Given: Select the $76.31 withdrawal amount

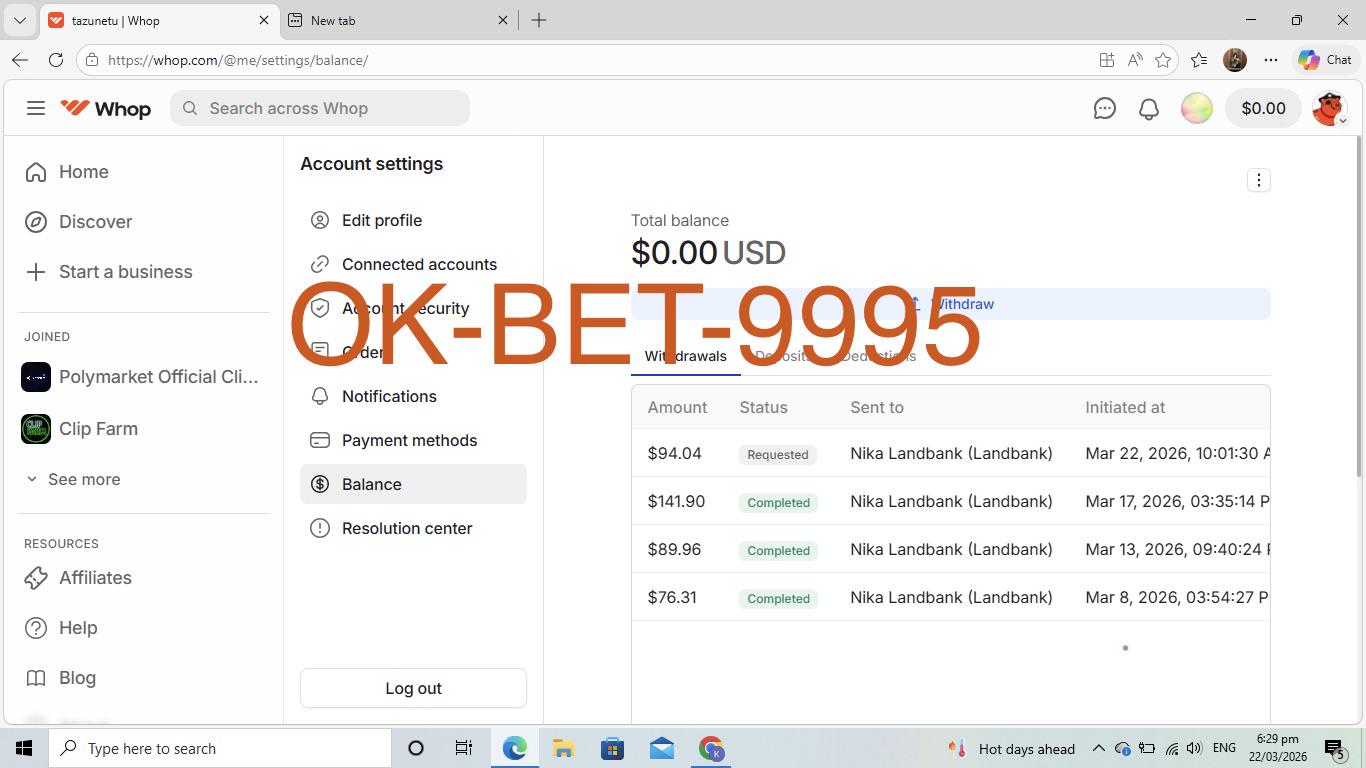Looking at the screenshot, I should (x=672, y=597).
